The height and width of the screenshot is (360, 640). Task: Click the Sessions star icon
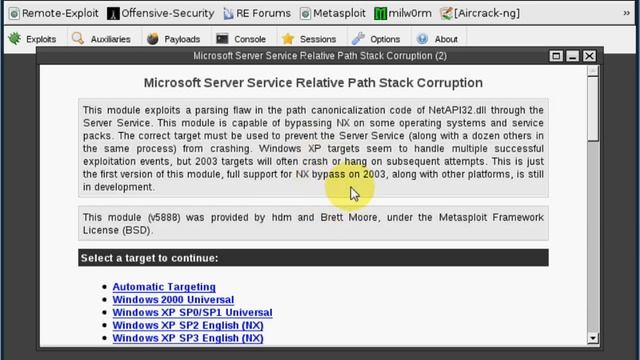click(288, 39)
